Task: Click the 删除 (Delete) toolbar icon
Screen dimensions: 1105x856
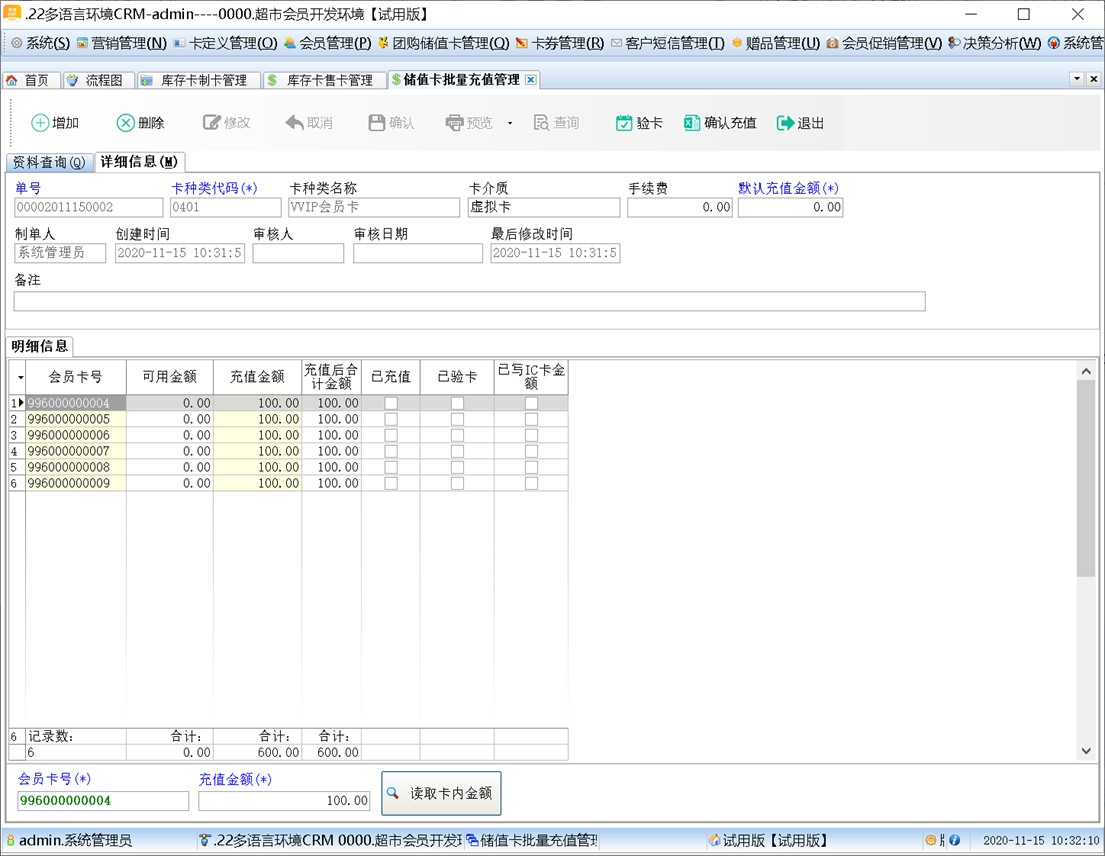Action: [x=126, y=123]
